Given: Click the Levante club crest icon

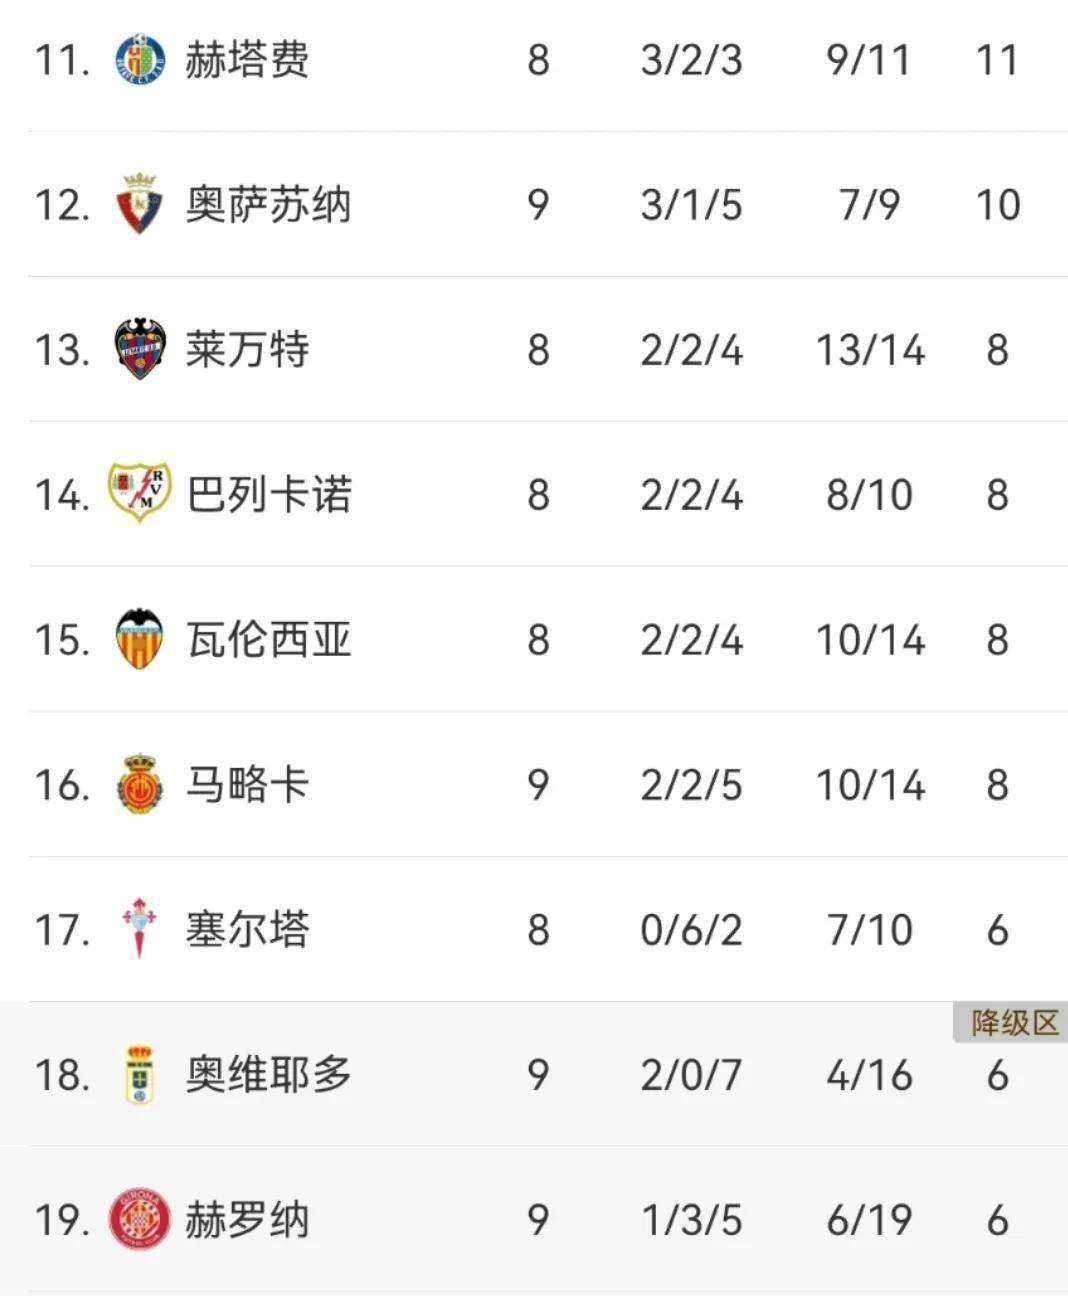Looking at the screenshot, I should (140, 349).
